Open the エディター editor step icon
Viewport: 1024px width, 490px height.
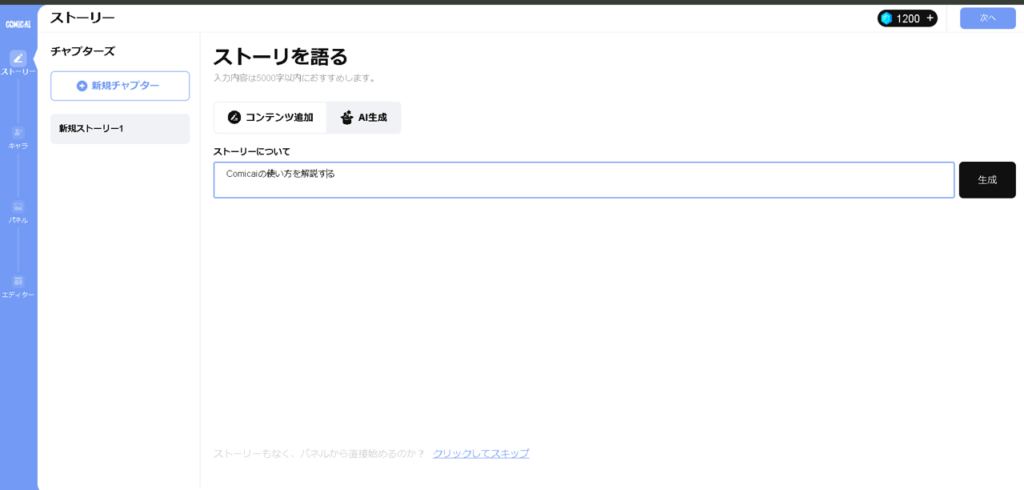[18, 281]
